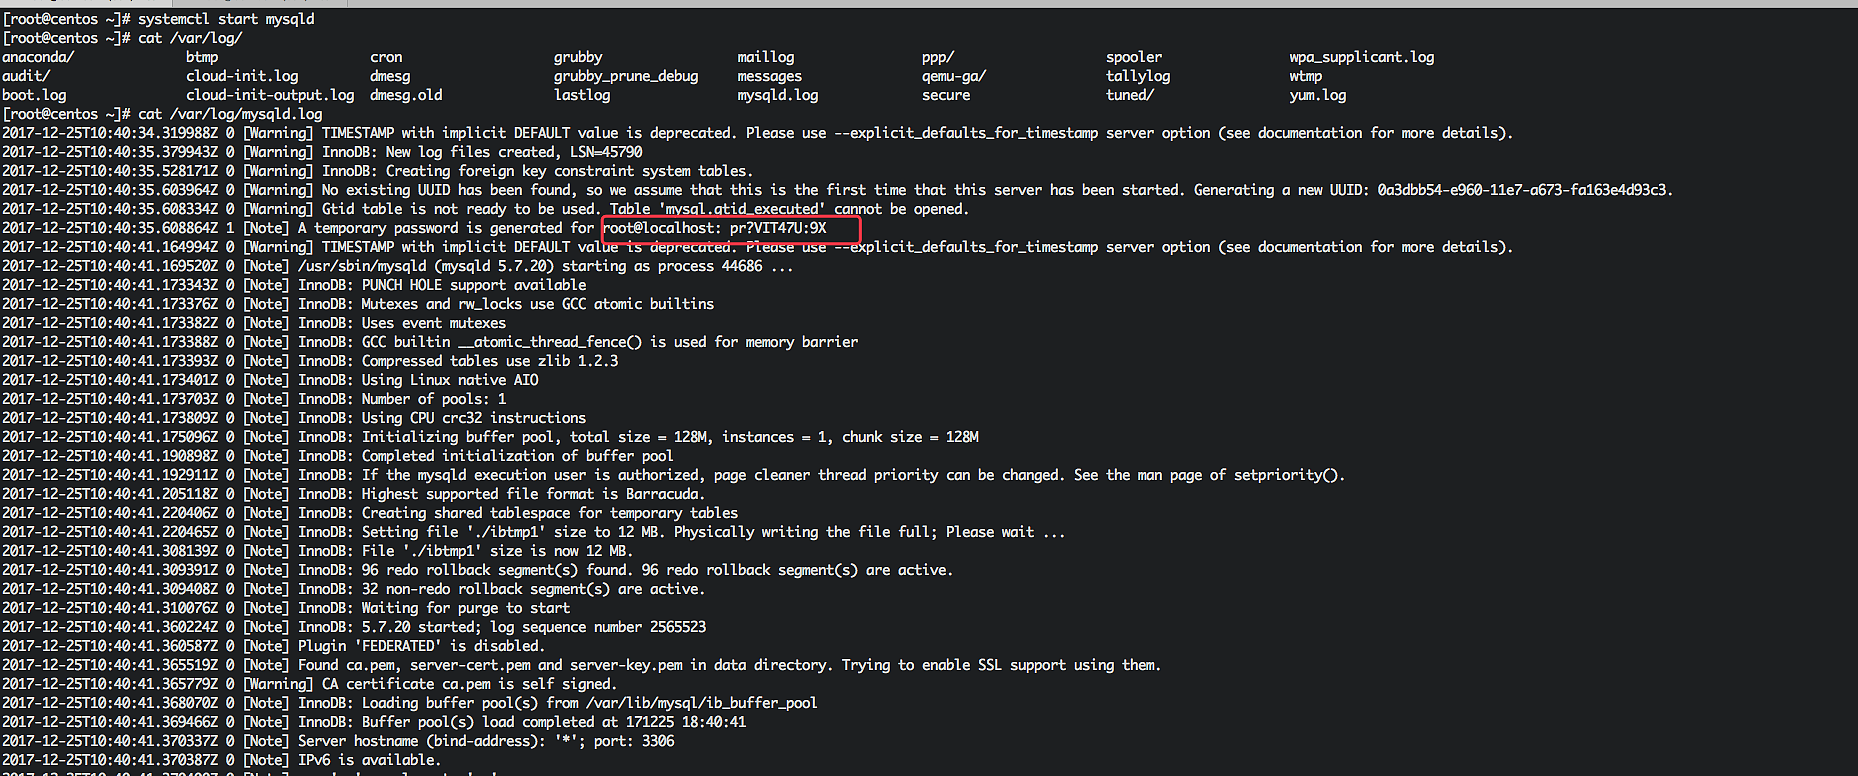
Task: Click the "Plugin 'FEDERATED' is disabled" line
Action: pos(420,646)
